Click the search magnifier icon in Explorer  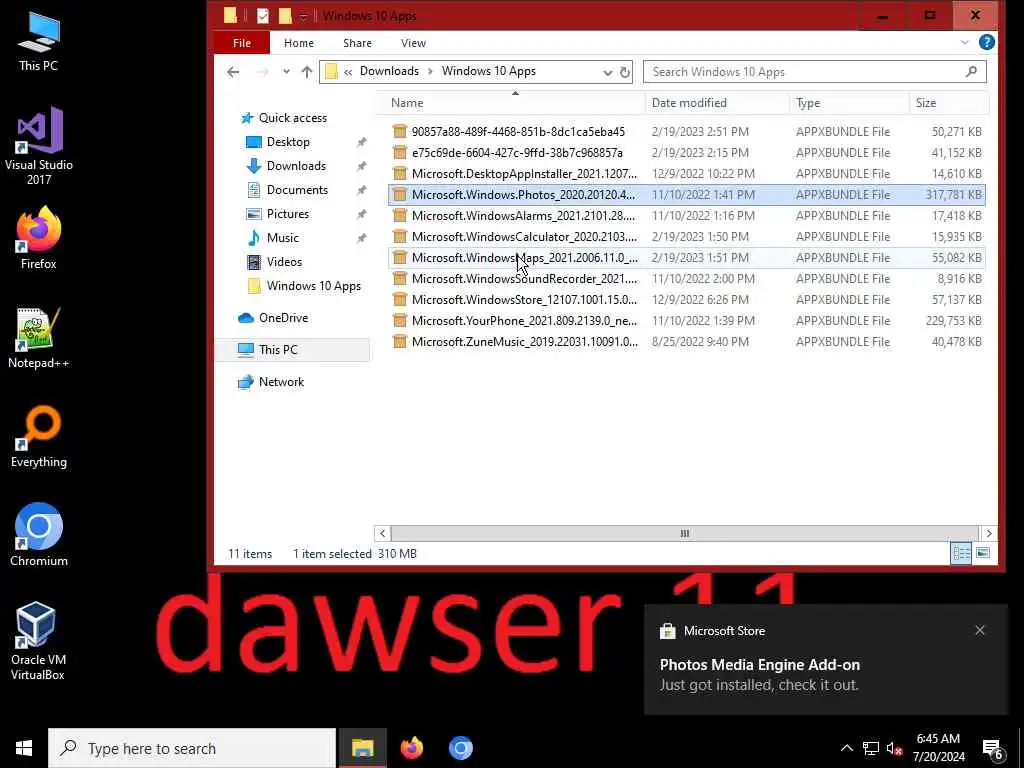[972, 71]
